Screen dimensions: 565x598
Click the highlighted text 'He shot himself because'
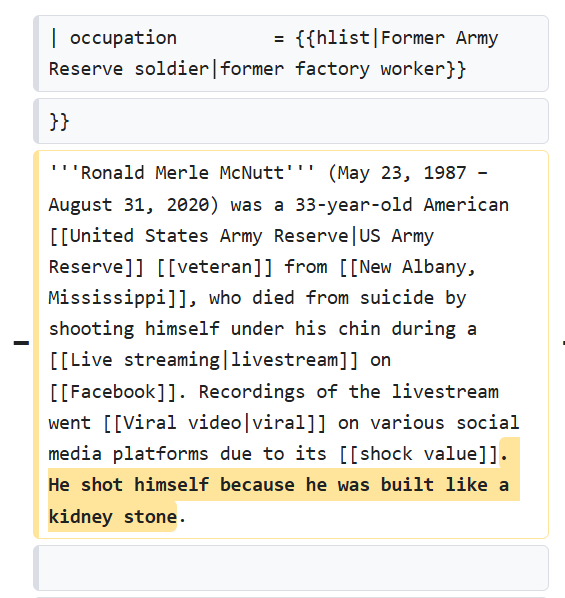171,485
